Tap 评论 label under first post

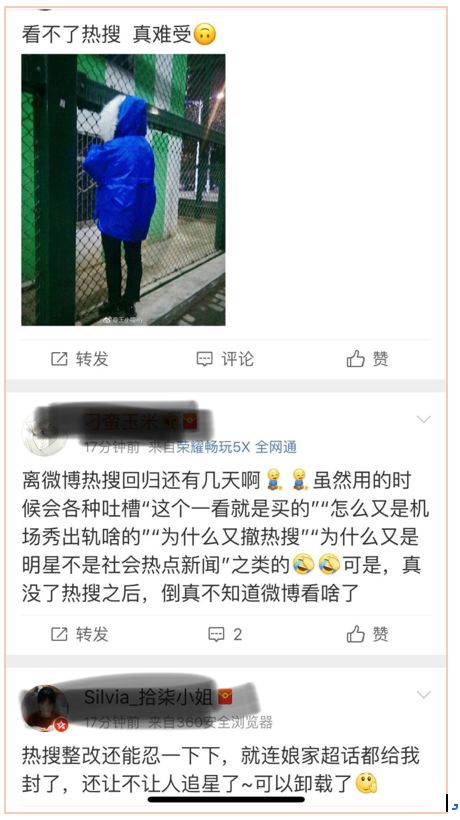point(237,359)
